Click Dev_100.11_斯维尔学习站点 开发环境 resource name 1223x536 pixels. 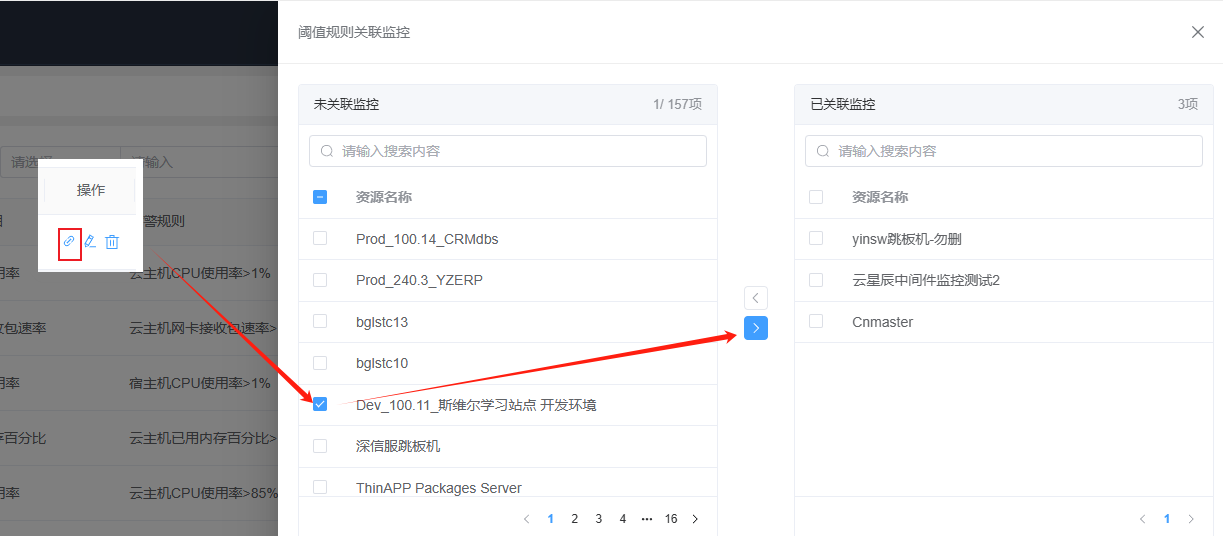click(x=476, y=405)
